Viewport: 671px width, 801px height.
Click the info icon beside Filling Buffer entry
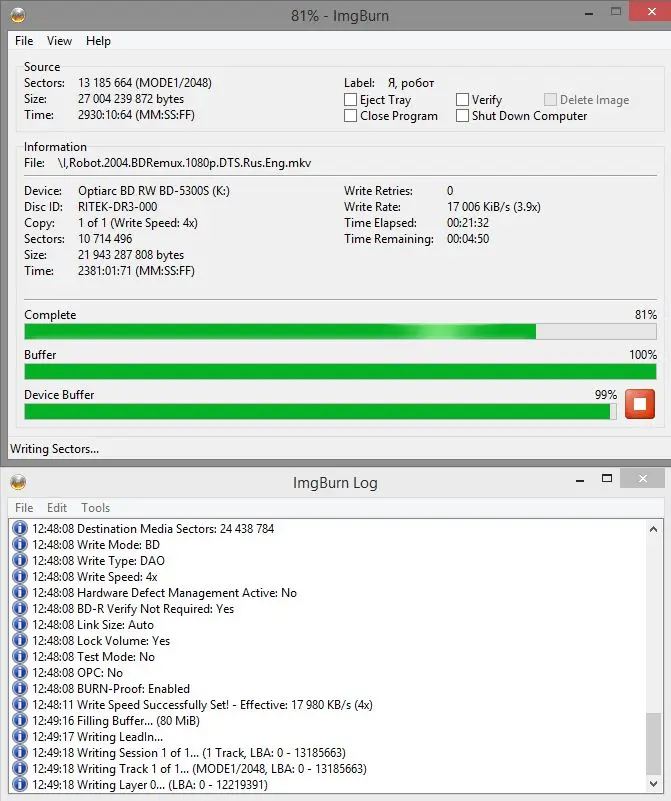19,720
